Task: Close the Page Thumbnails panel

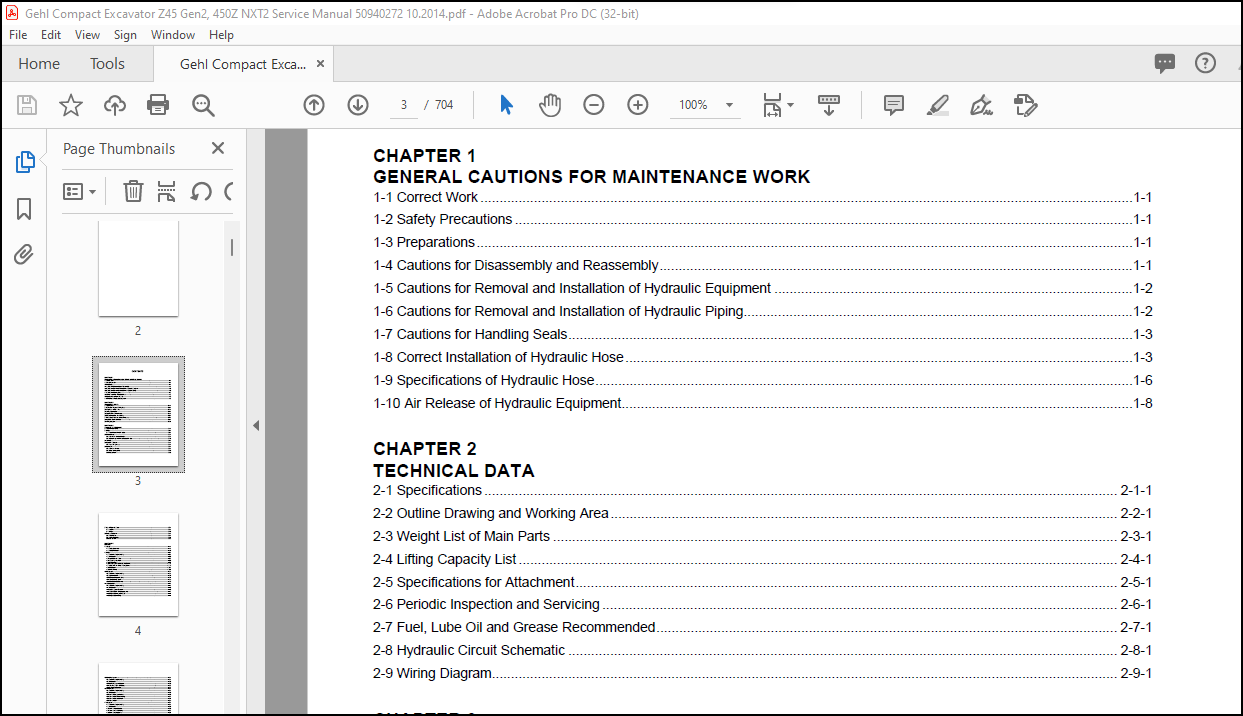Action: (x=218, y=148)
